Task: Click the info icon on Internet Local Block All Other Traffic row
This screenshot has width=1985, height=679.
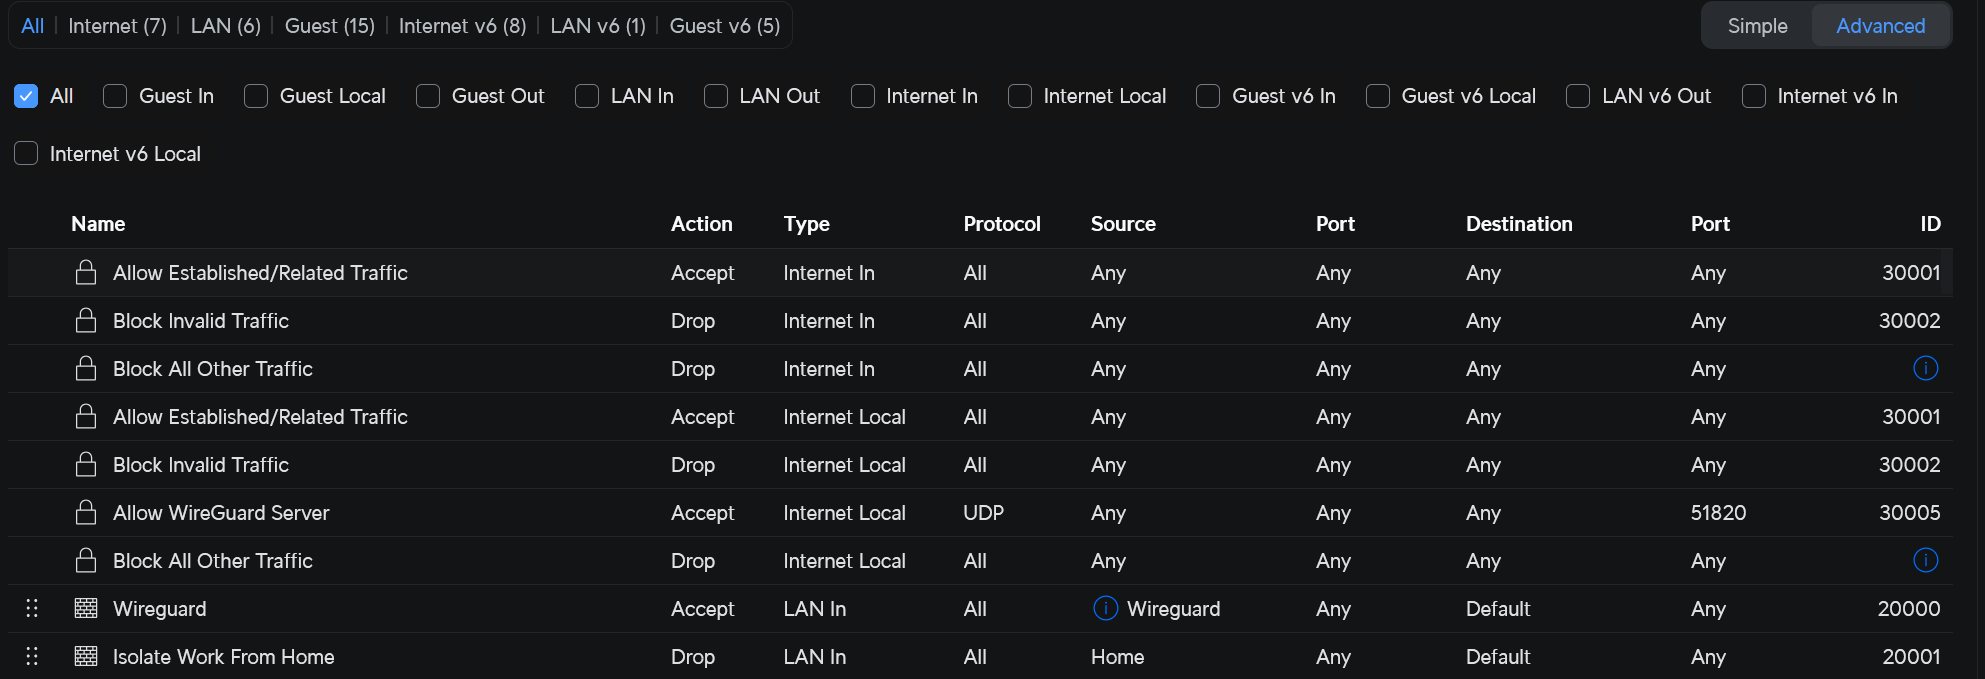Action: coord(1925,561)
